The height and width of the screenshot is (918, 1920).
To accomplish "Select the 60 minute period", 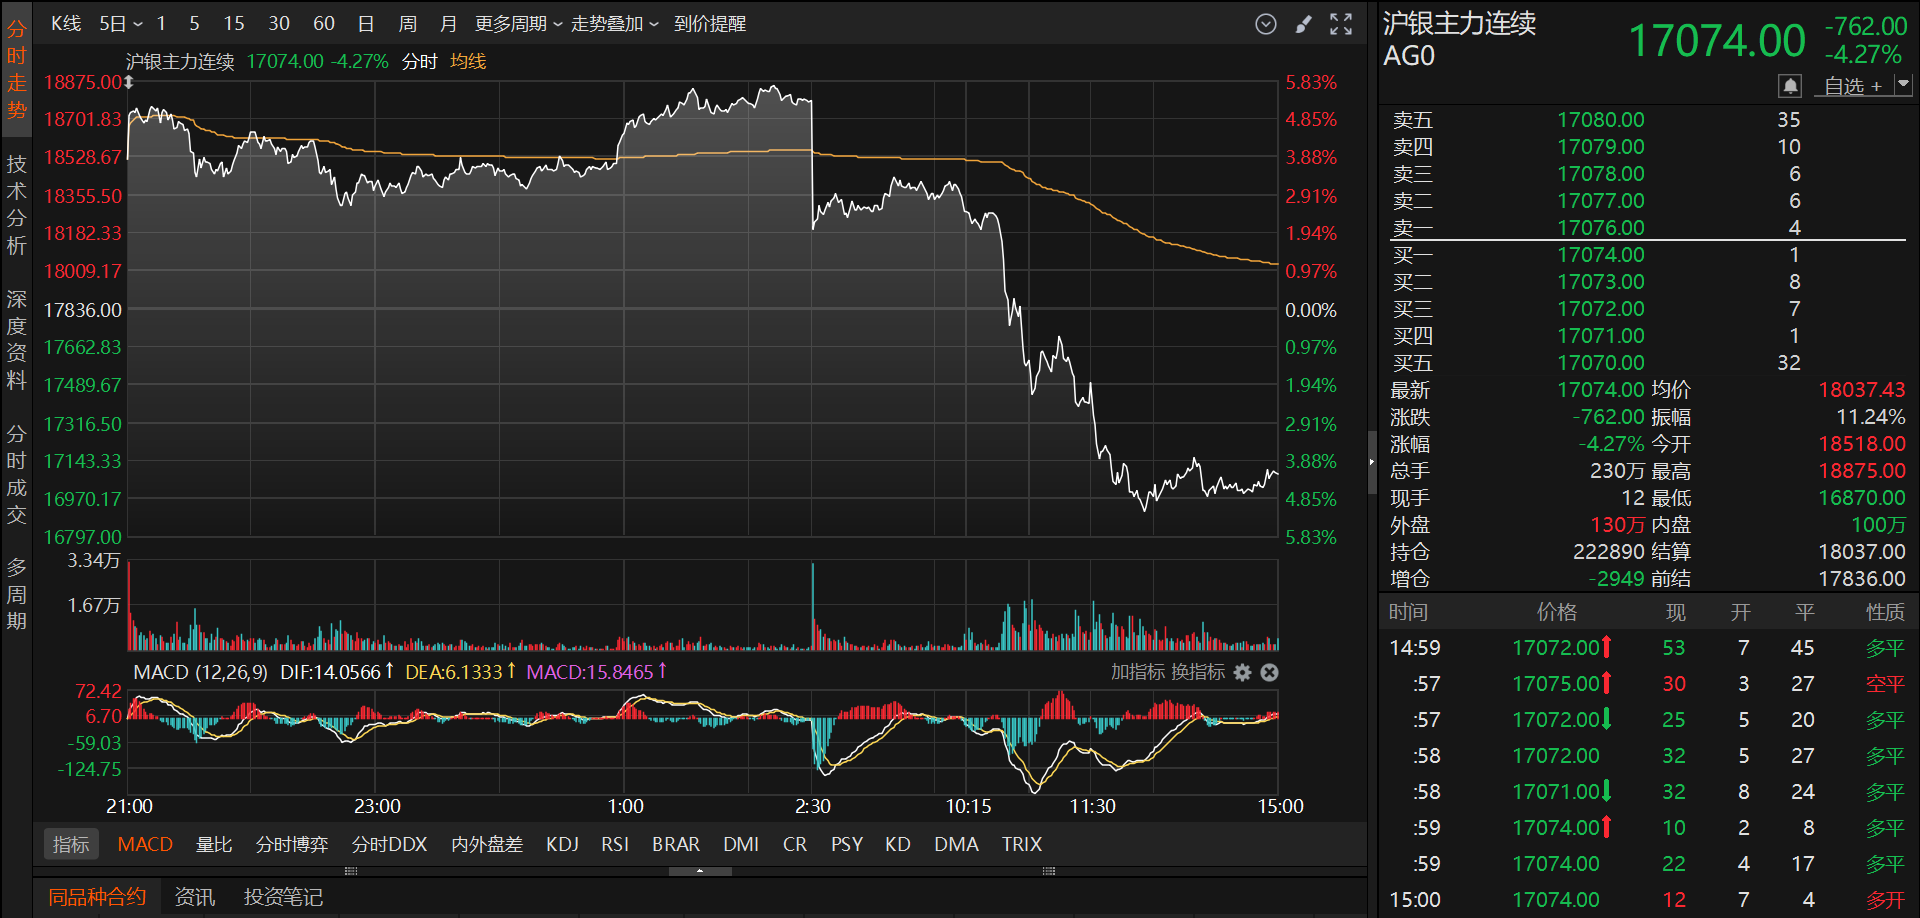I will [324, 24].
